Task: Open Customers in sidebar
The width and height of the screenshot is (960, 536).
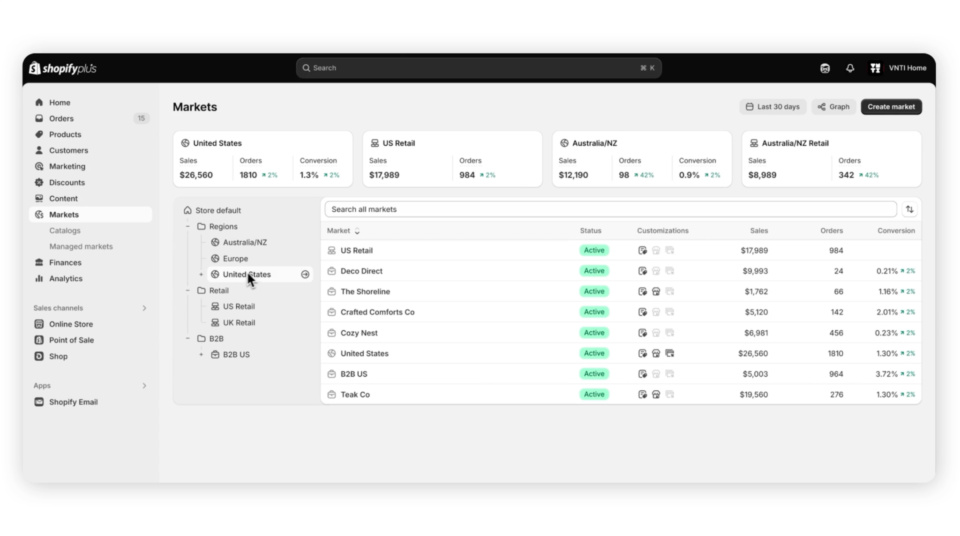Action: tap(90, 150)
